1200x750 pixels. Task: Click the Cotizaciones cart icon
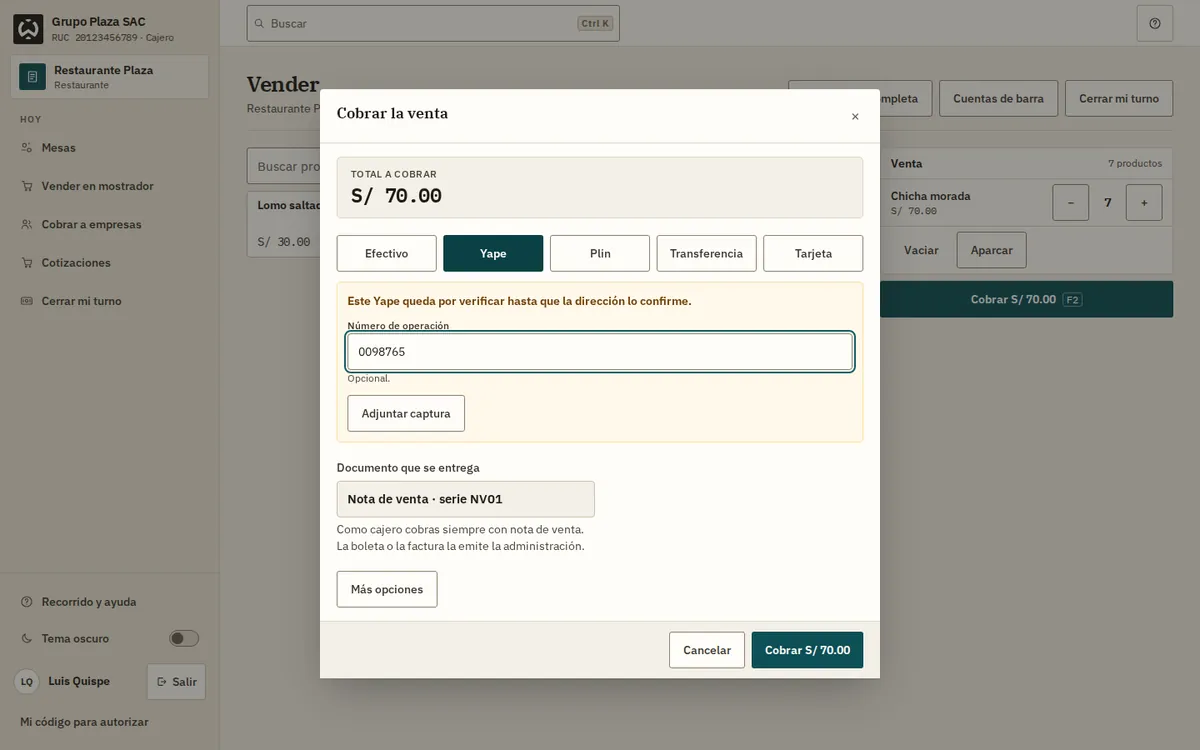27,263
